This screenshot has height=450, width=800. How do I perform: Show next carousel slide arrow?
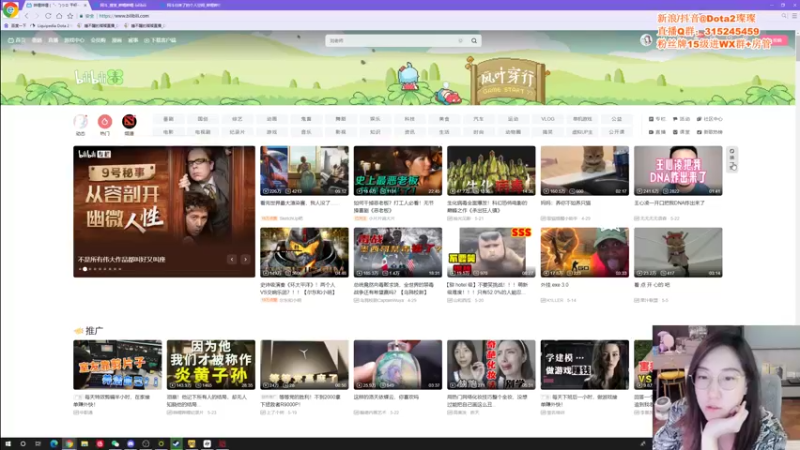[x=245, y=259]
